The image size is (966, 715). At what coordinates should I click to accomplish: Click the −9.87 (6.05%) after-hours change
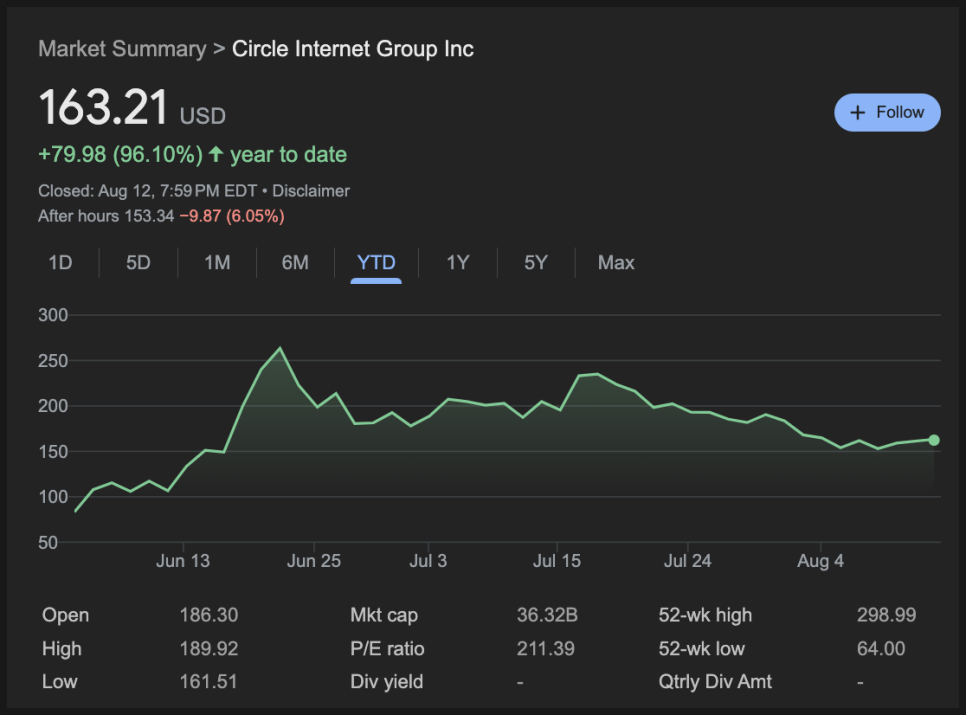point(232,216)
